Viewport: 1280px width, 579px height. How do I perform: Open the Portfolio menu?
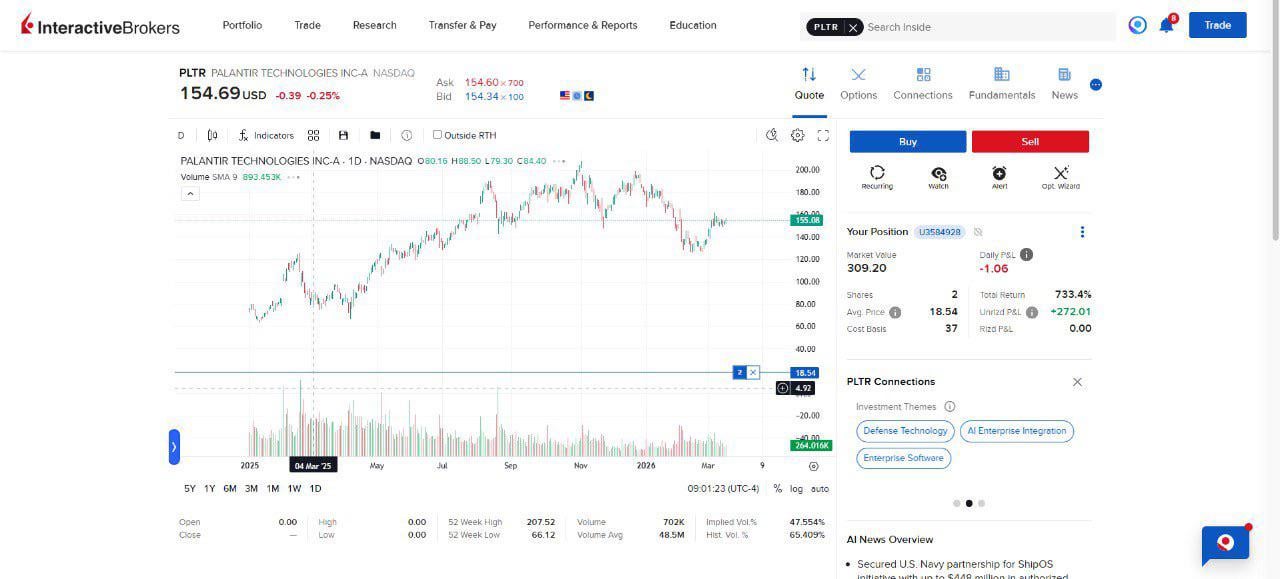(242, 25)
